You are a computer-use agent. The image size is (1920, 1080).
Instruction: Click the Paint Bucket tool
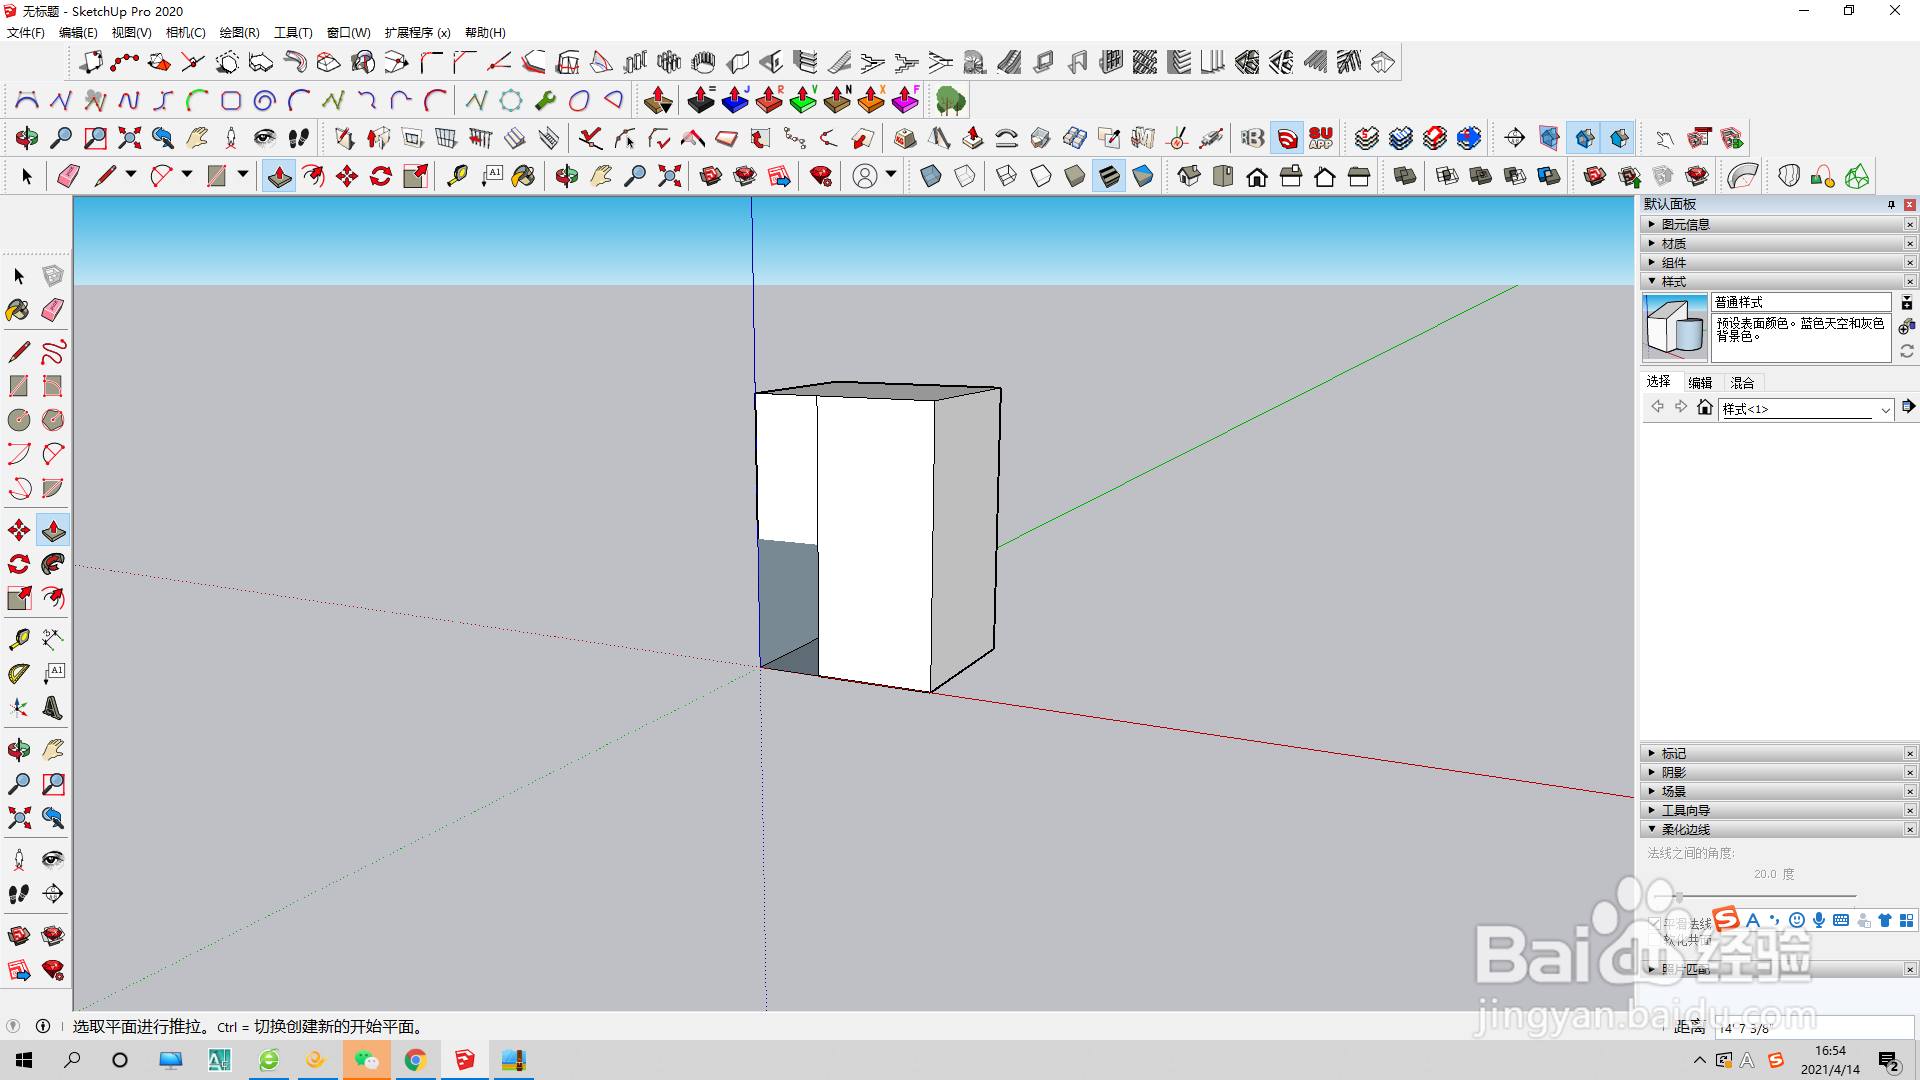pyautogui.click(x=18, y=310)
